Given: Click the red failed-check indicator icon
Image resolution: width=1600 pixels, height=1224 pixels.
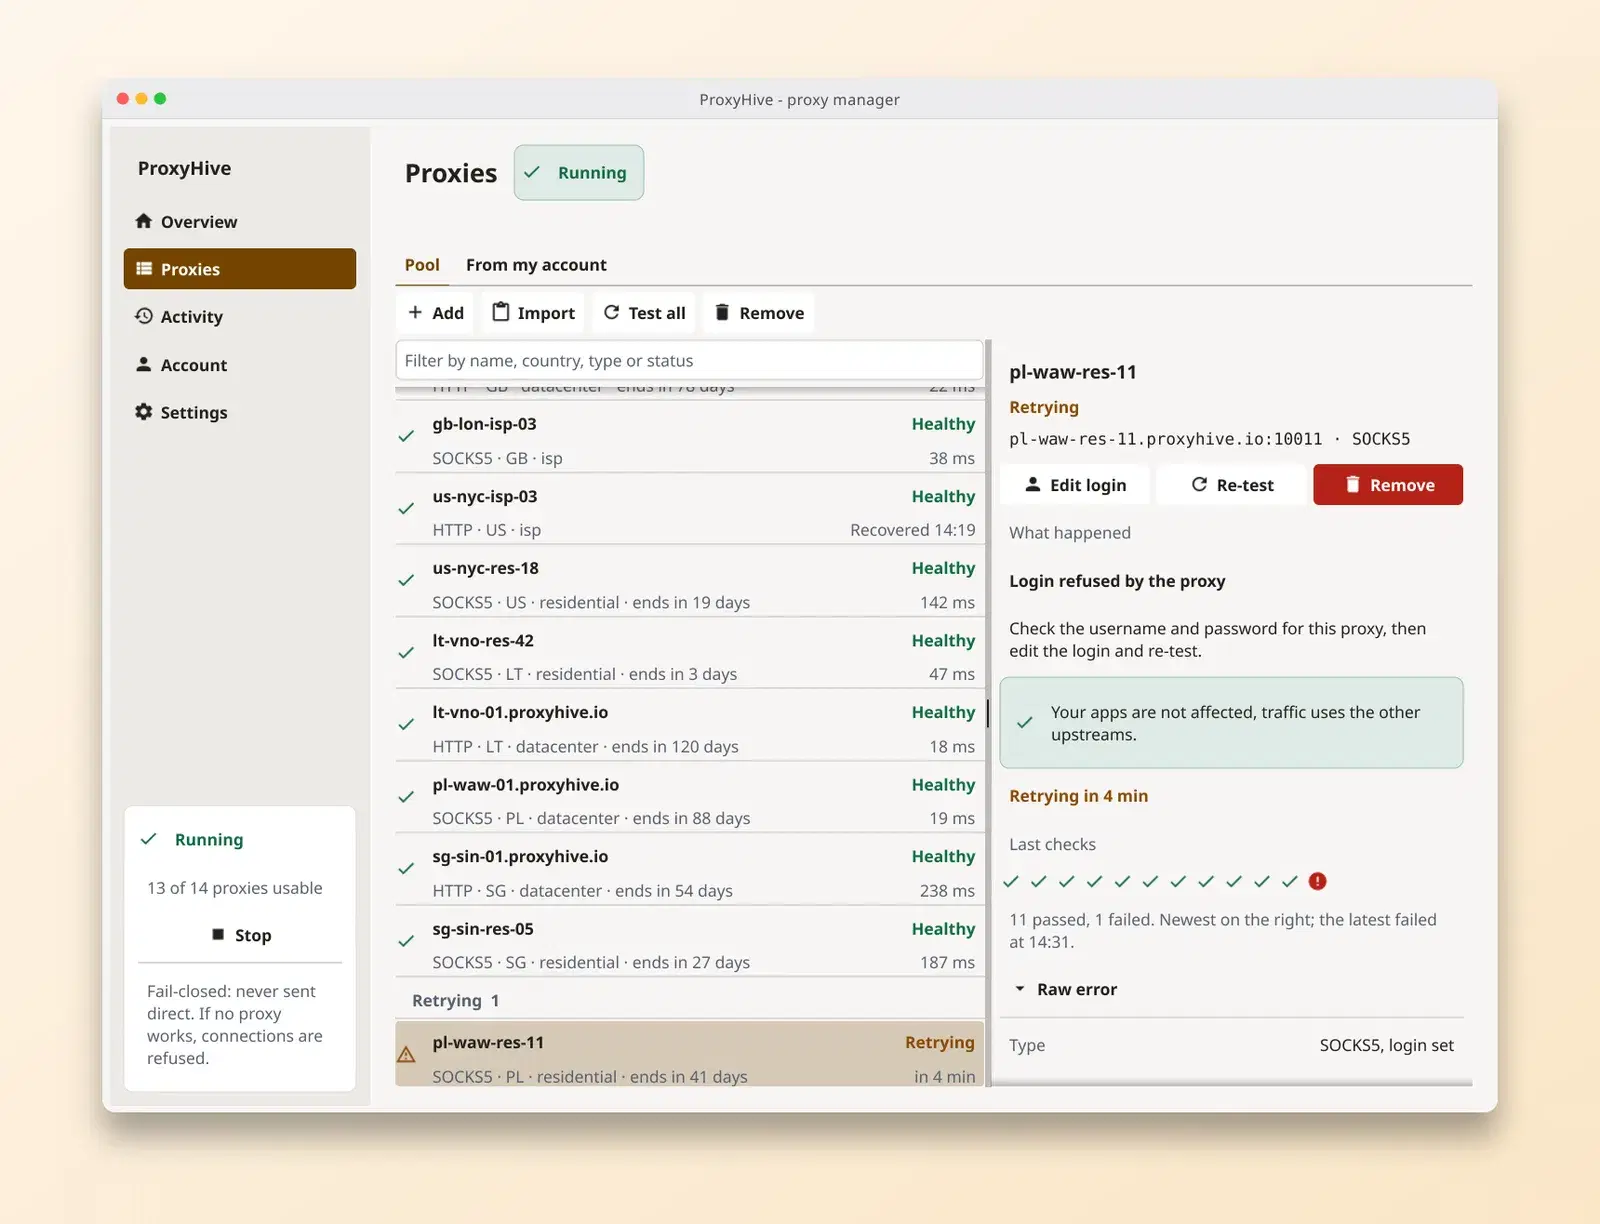Looking at the screenshot, I should (x=1318, y=881).
